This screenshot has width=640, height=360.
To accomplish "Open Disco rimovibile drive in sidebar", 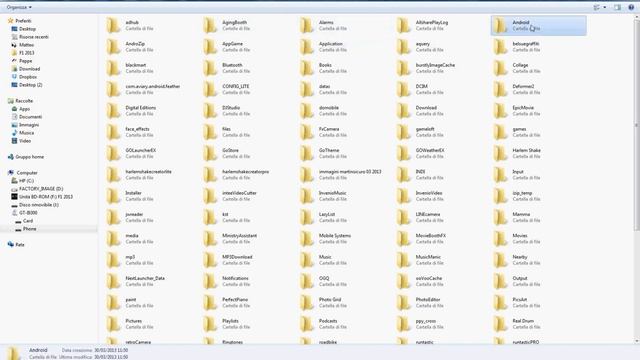I will coord(39,205).
